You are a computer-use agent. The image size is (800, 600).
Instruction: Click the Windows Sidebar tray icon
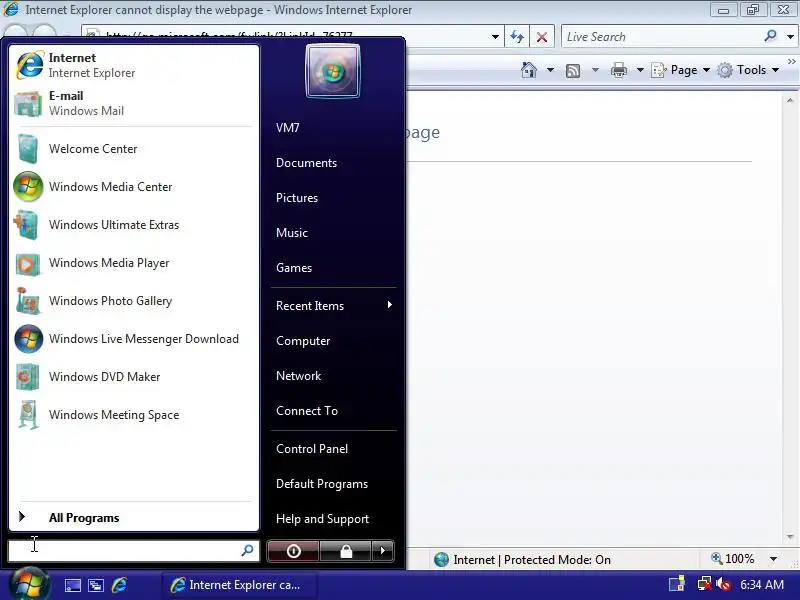(677, 584)
